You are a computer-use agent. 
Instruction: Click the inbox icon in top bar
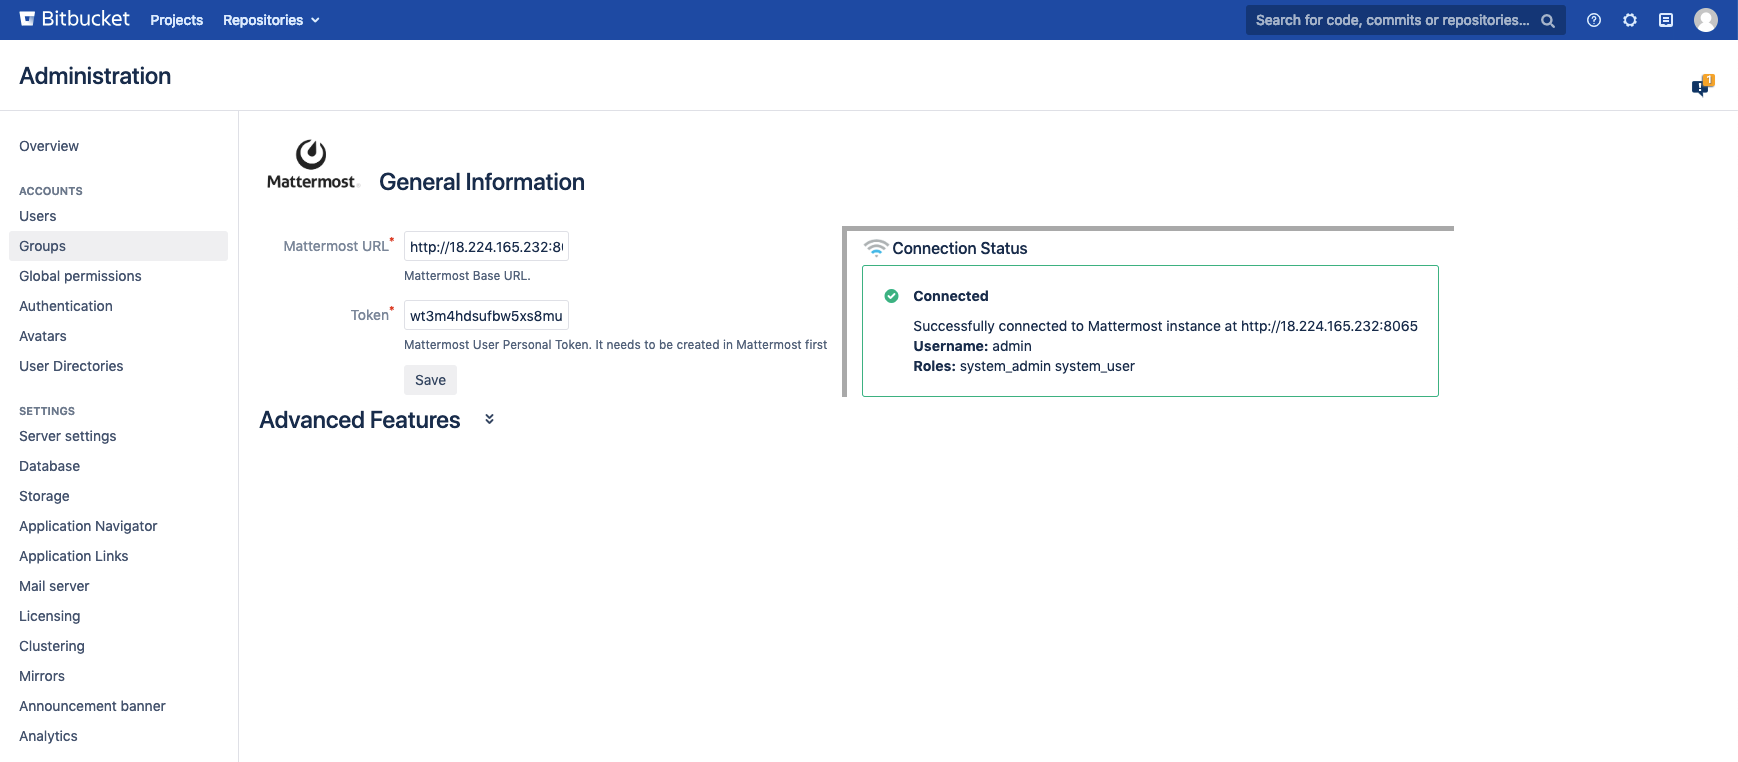1666,20
